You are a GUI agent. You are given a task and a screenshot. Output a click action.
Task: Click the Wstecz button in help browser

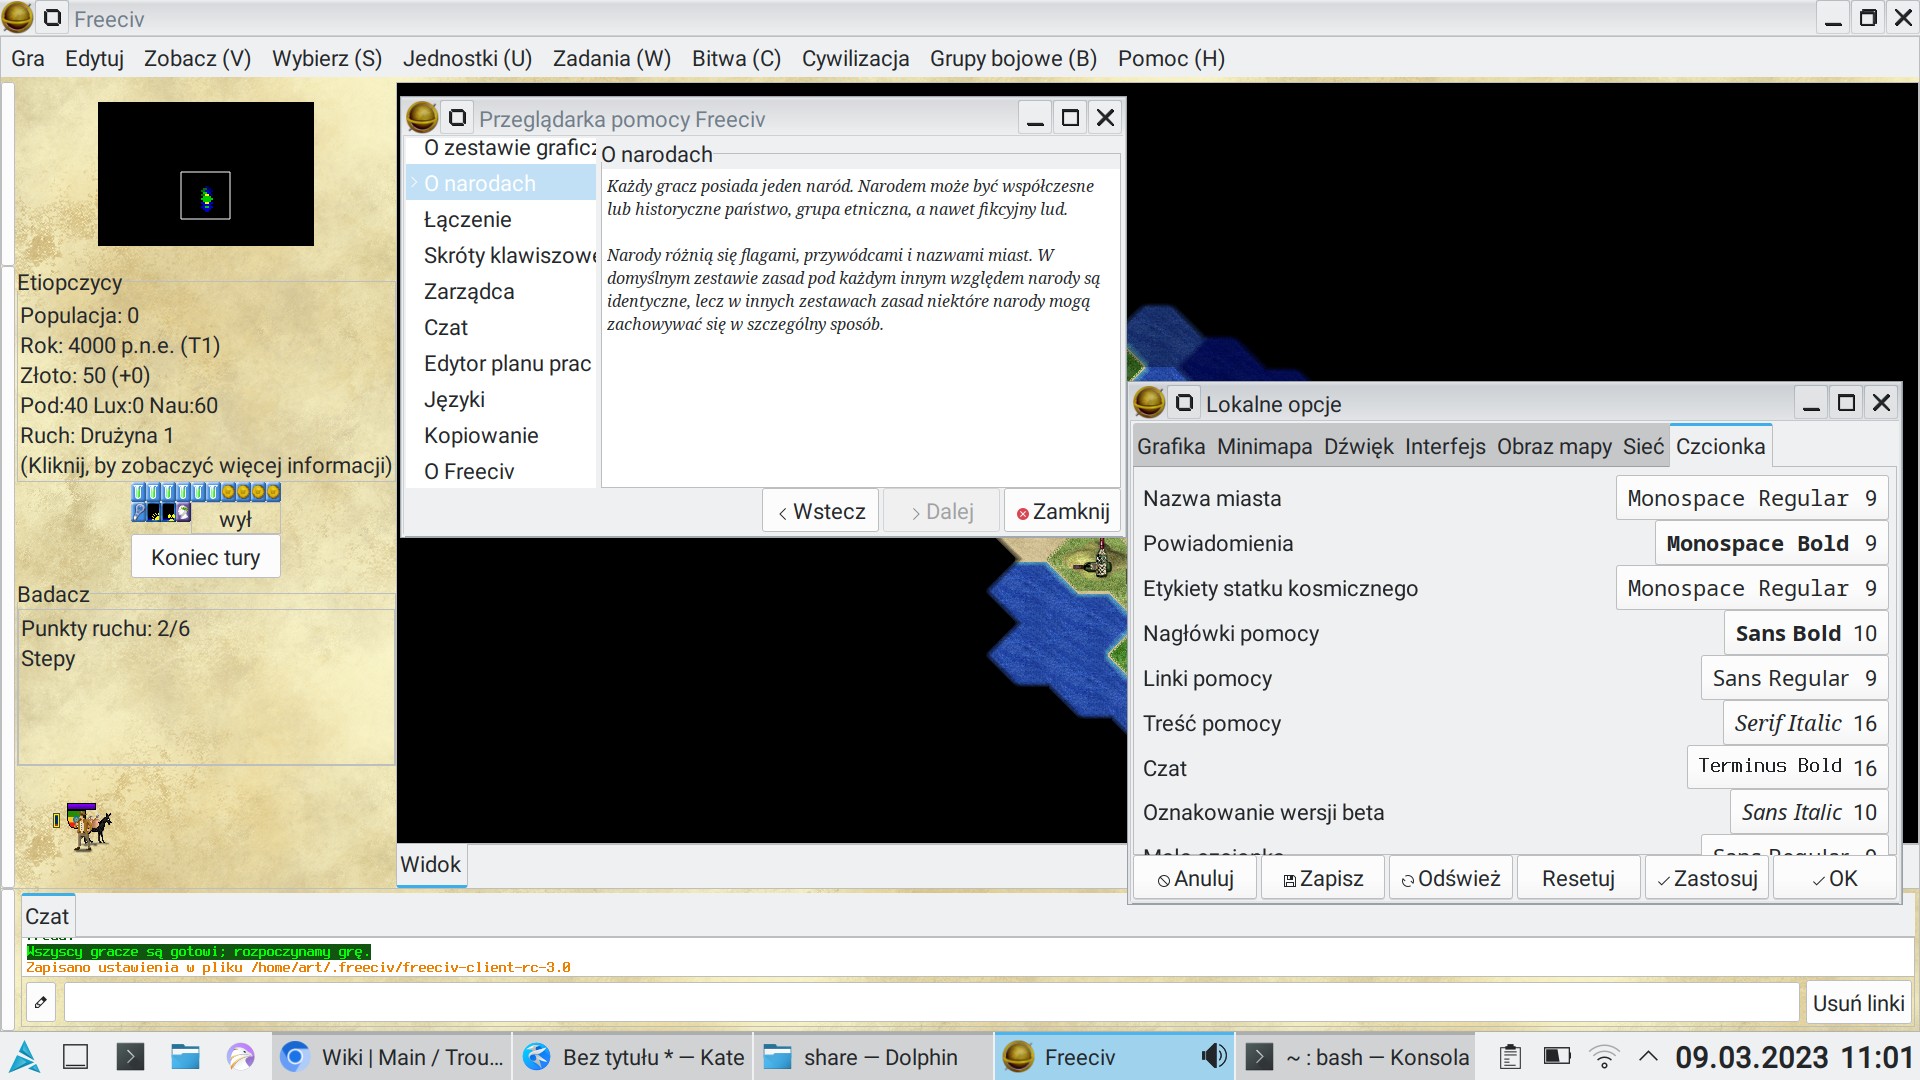(x=821, y=511)
